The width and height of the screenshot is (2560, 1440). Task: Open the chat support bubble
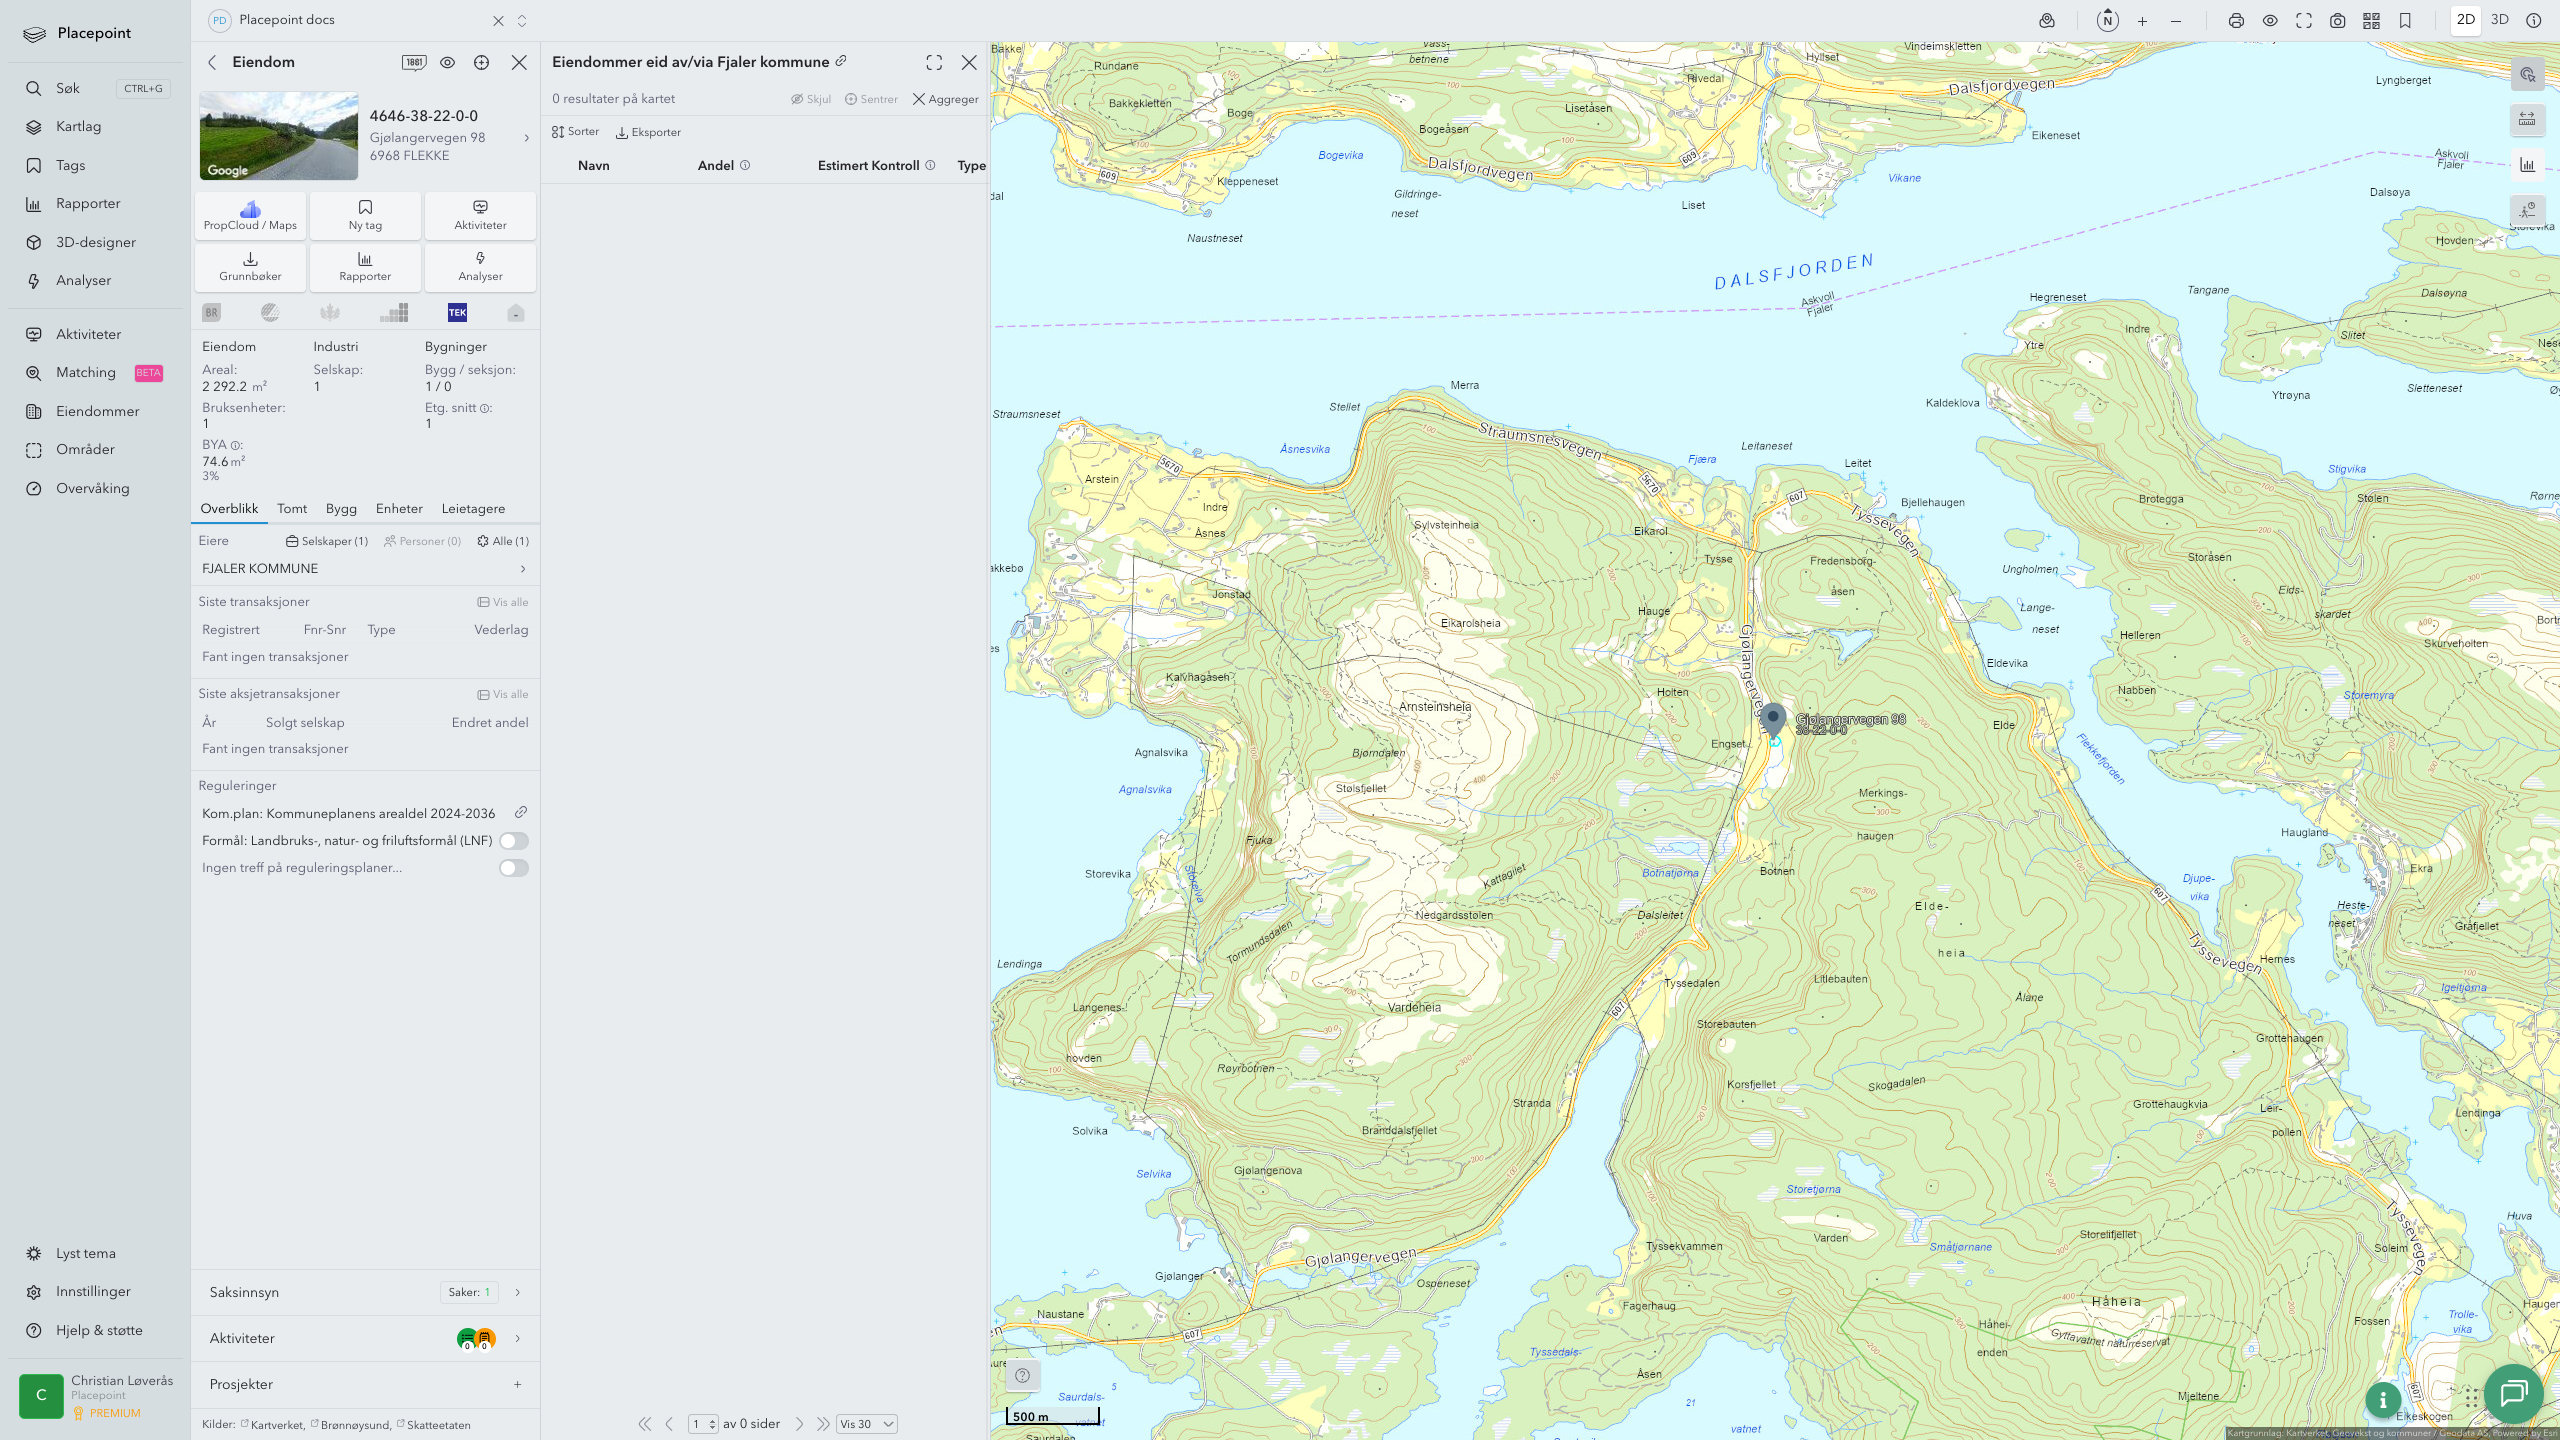(2513, 1393)
